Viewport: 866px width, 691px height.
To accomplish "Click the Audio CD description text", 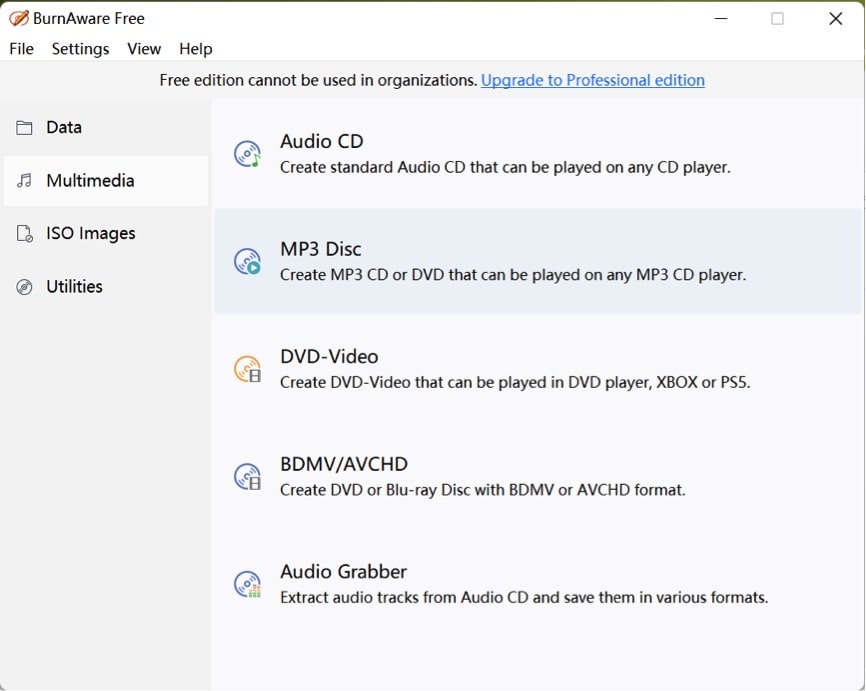I will tap(505, 167).
